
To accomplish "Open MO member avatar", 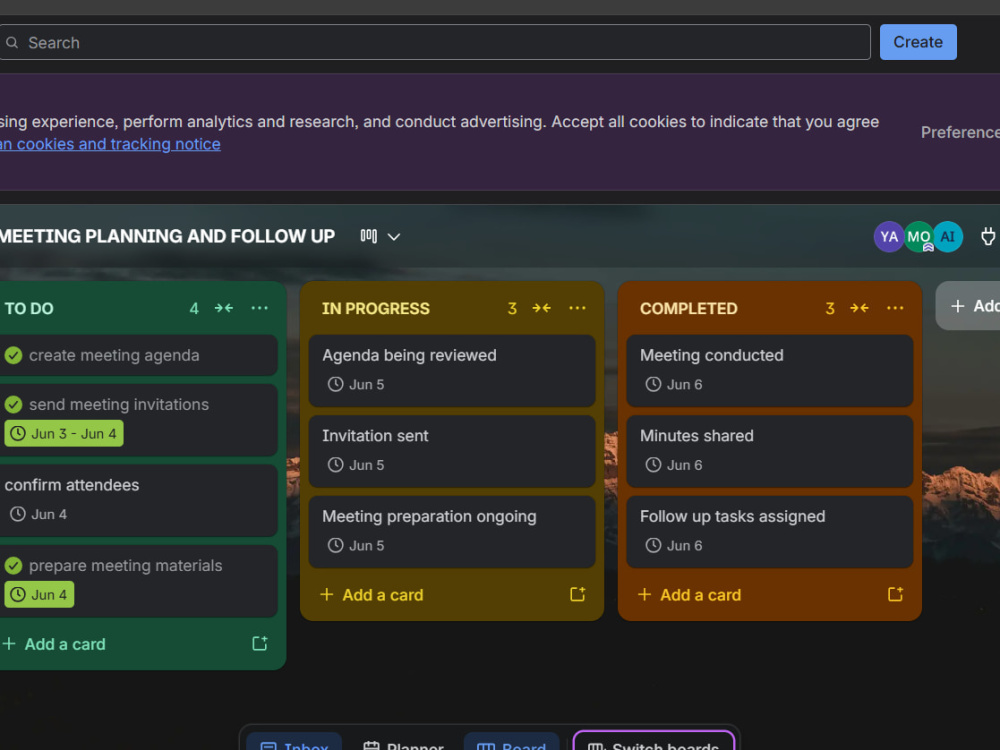I will [918, 237].
